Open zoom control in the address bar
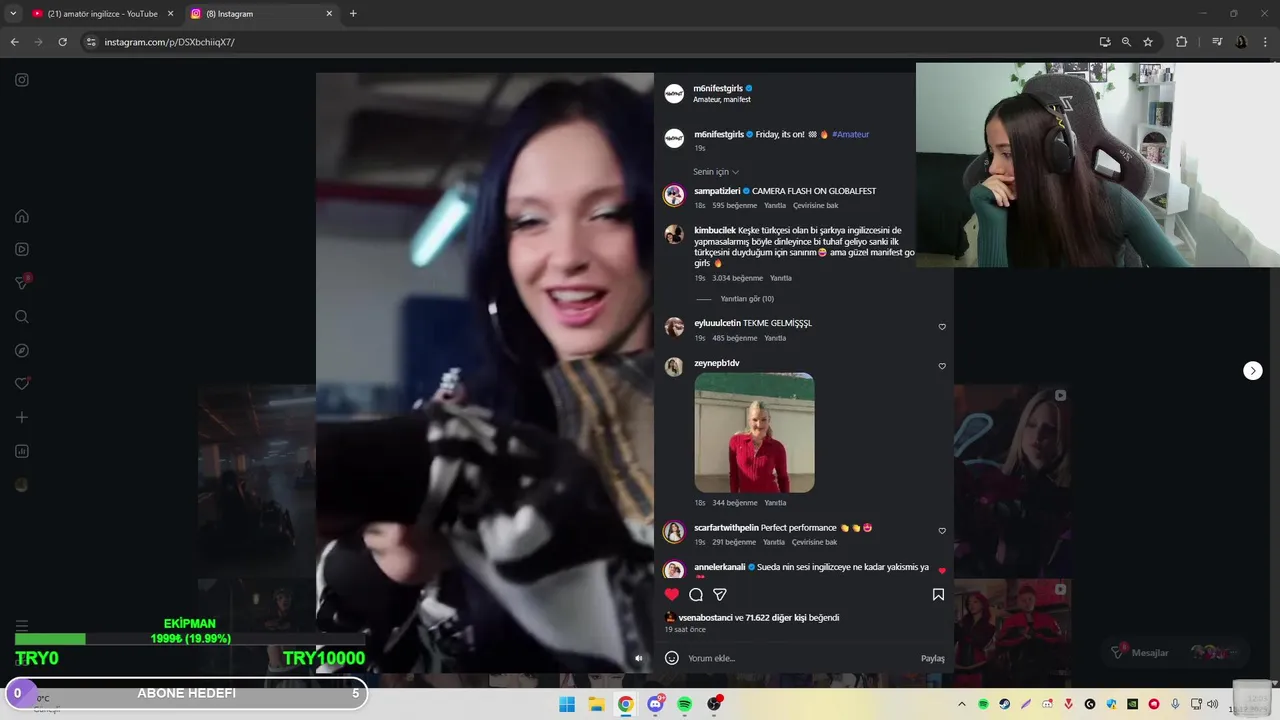 (1126, 42)
